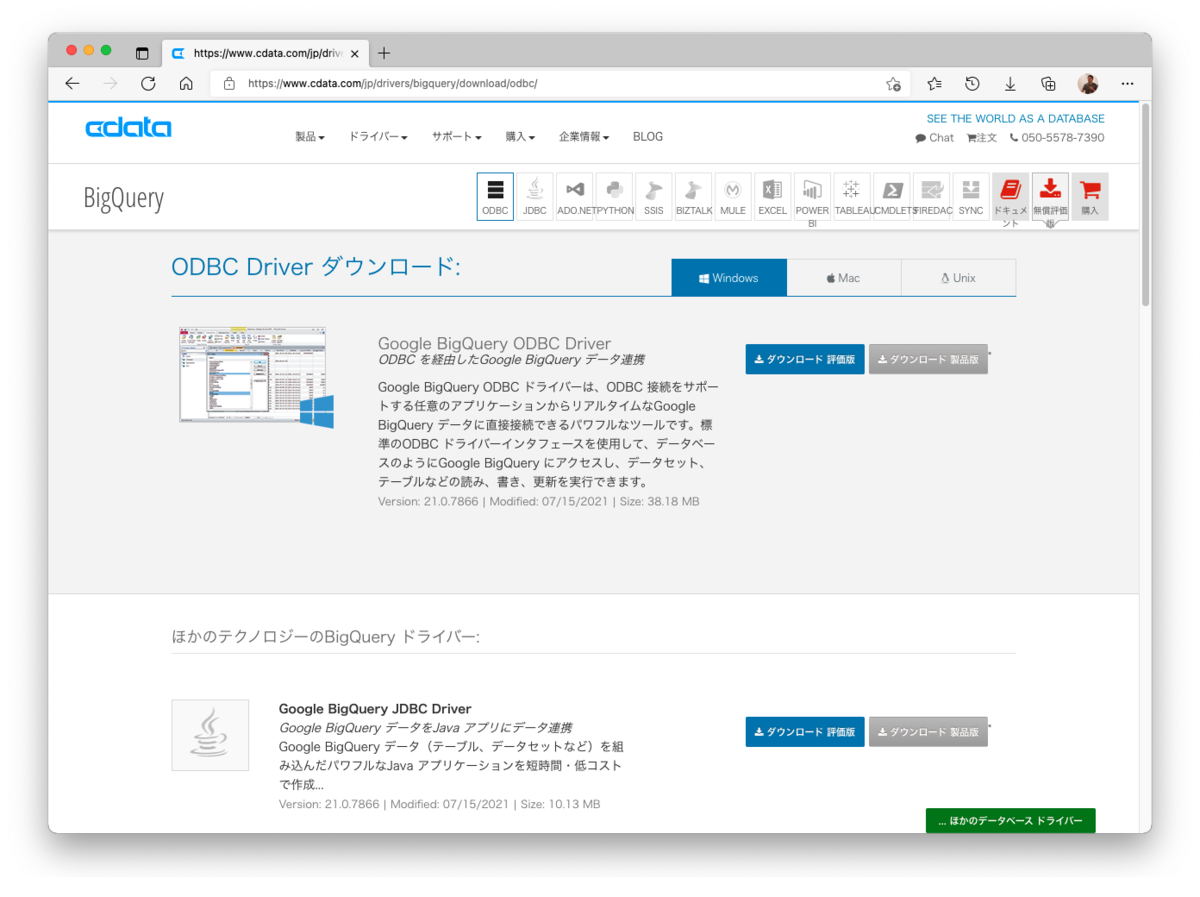Open the red documentation book icon
Viewport: 1200px width, 897px height.
(1010, 197)
